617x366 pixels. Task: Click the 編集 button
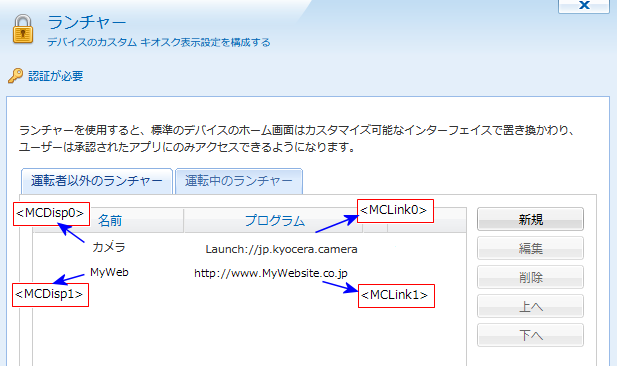pos(530,248)
